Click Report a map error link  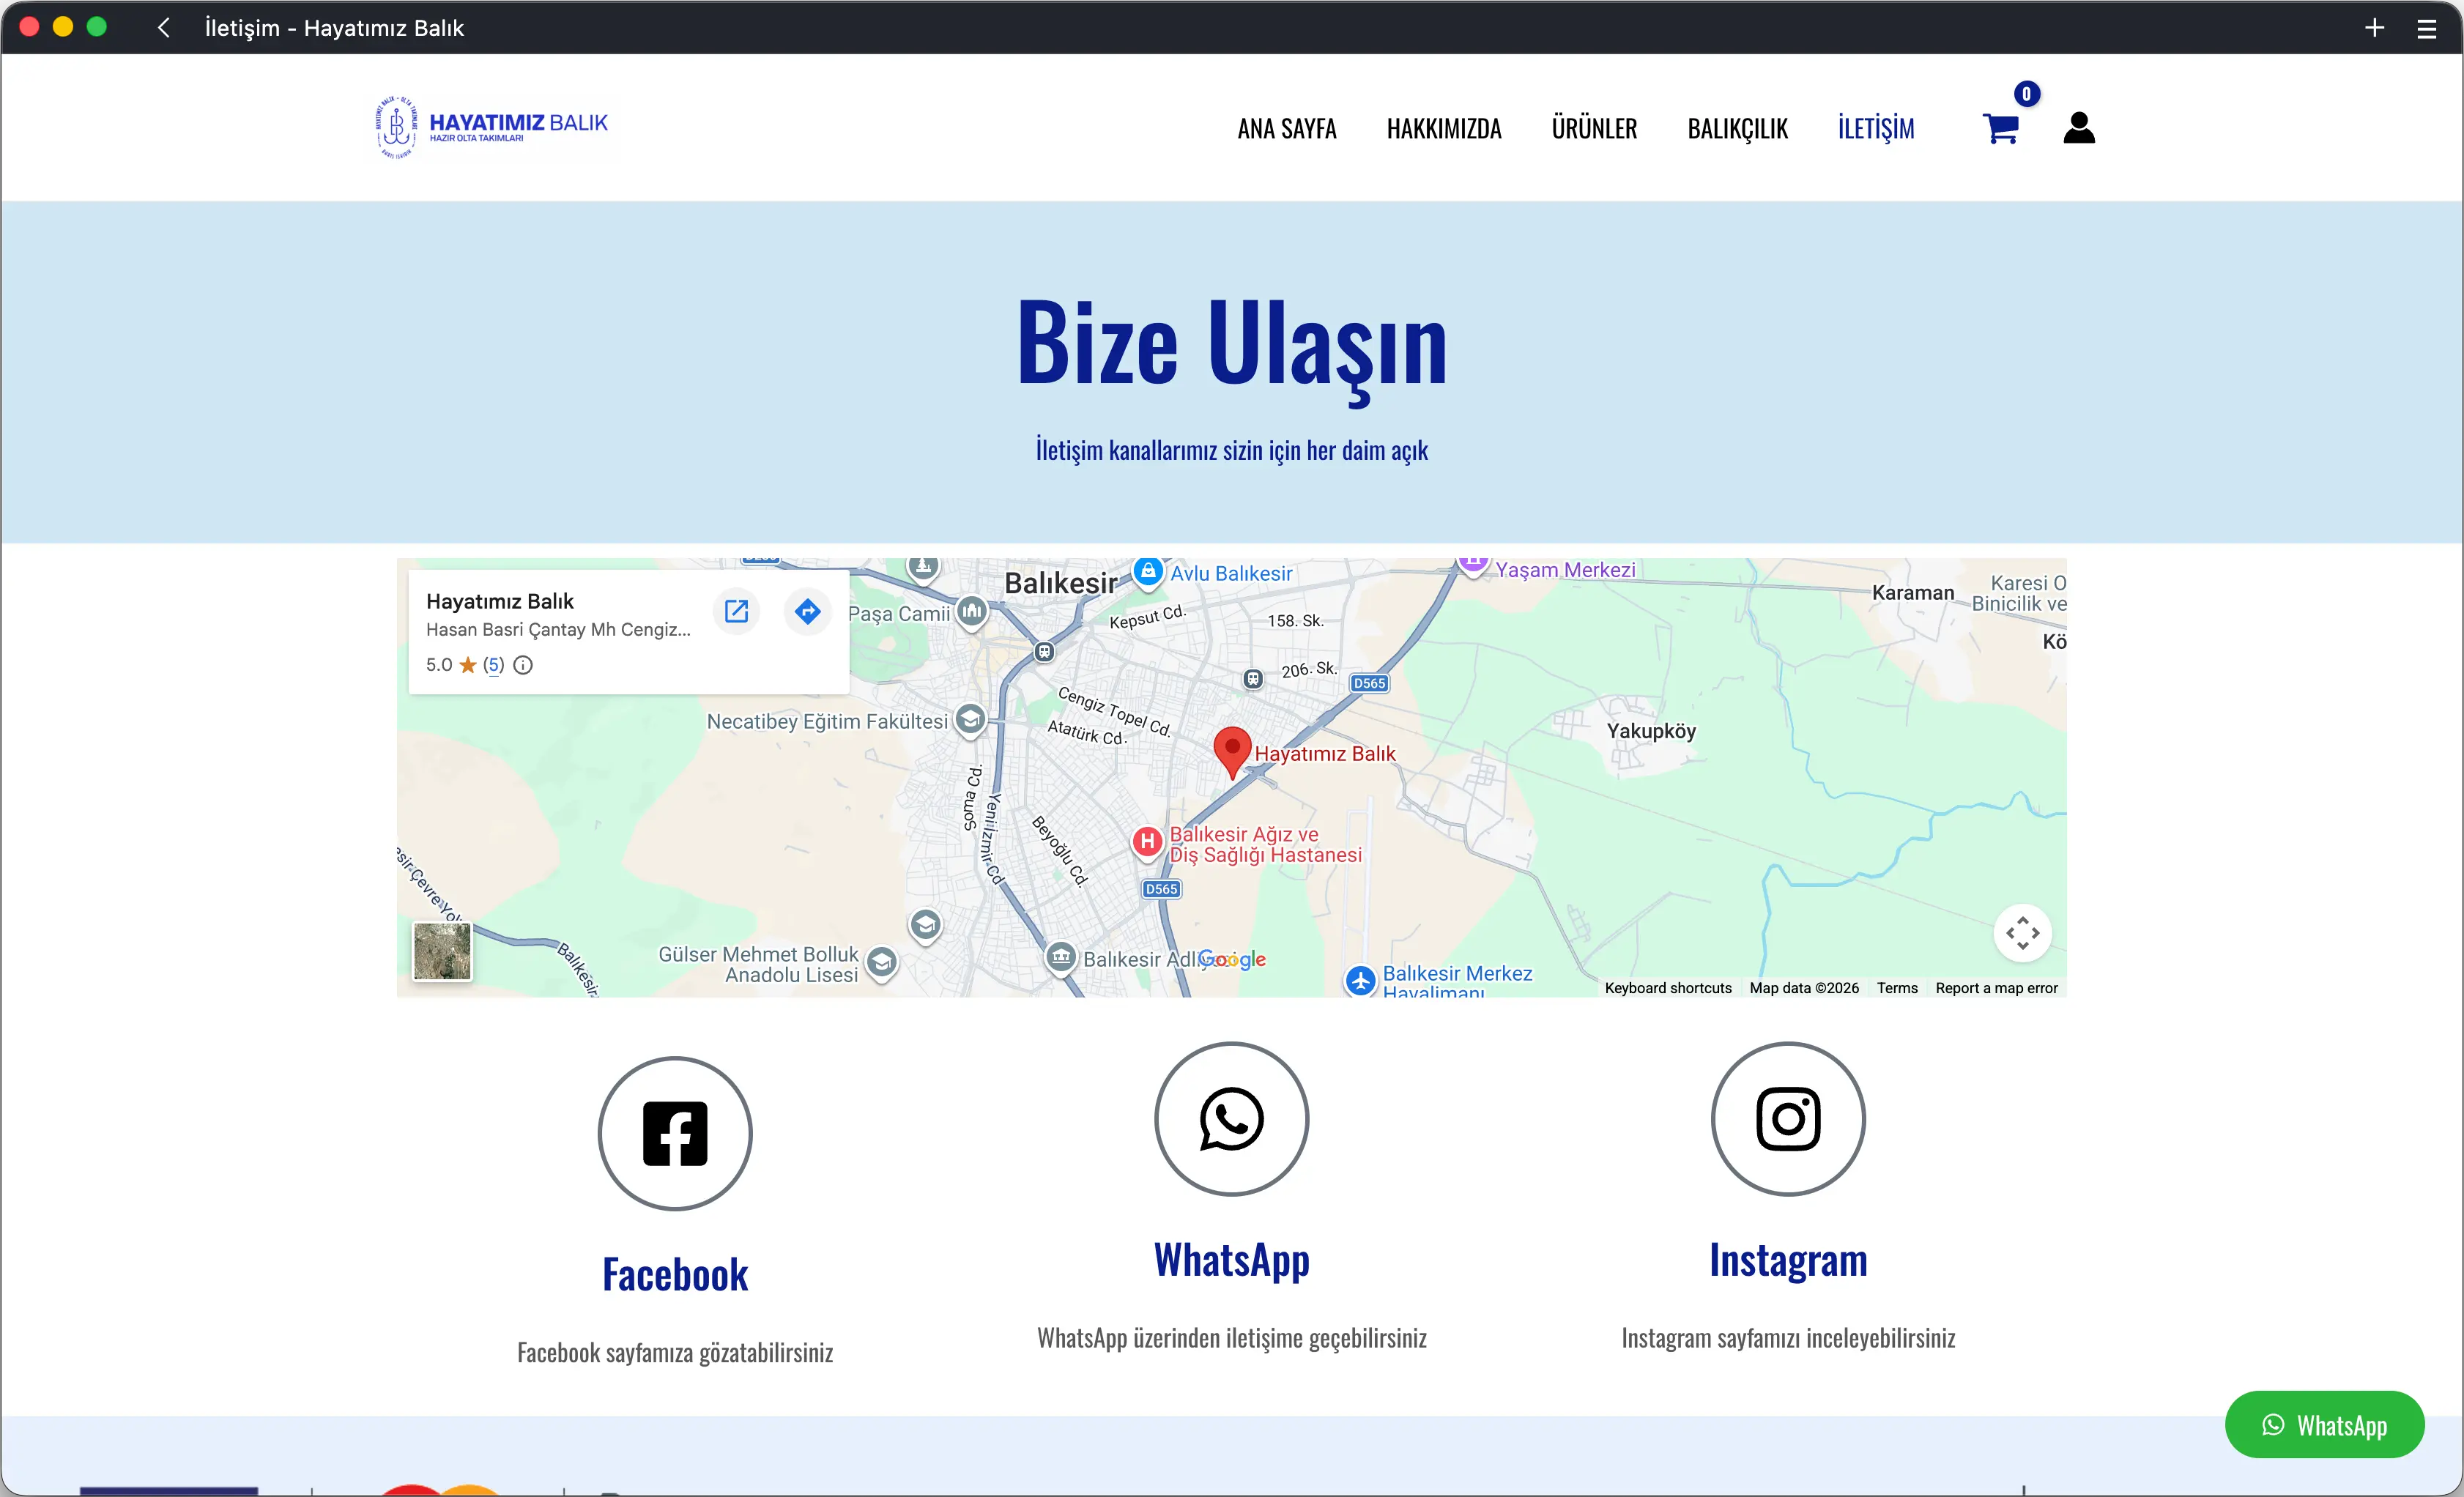point(1996,988)
